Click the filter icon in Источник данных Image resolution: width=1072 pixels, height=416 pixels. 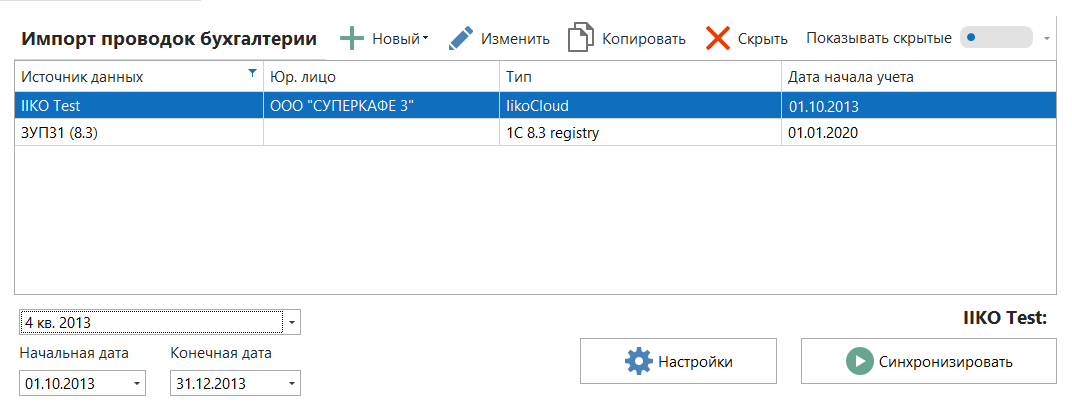point(252,73)
